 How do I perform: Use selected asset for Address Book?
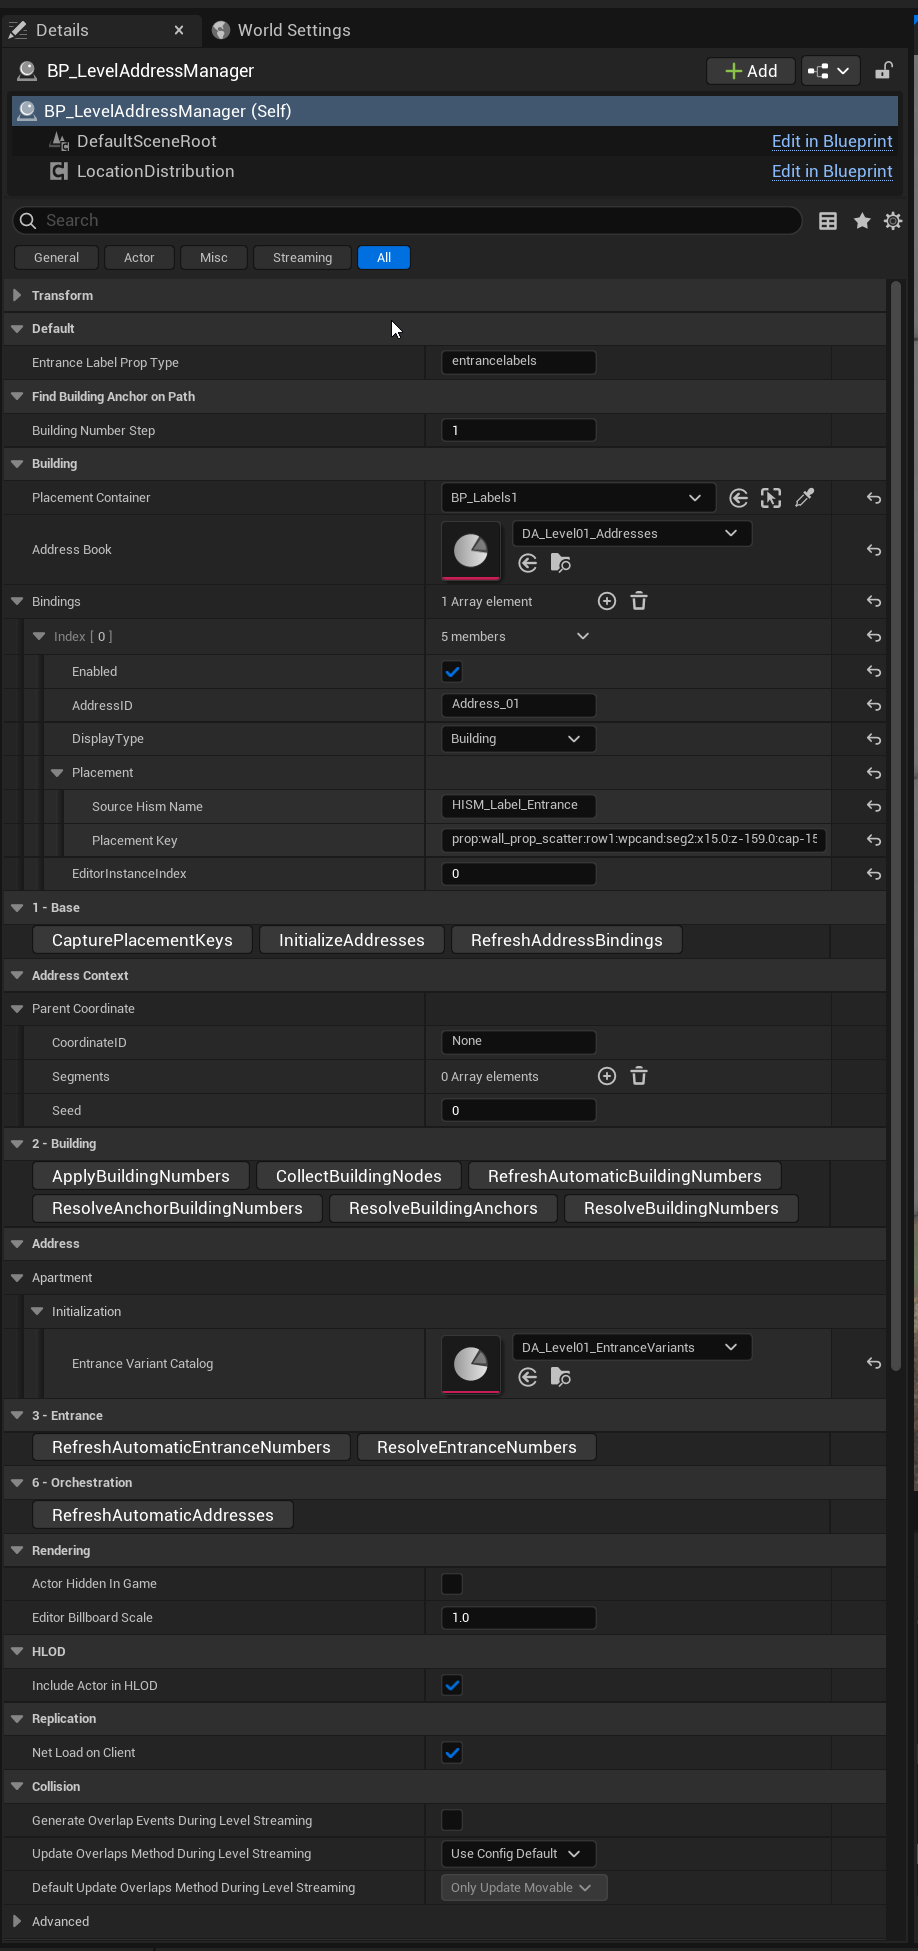(528, 564)
